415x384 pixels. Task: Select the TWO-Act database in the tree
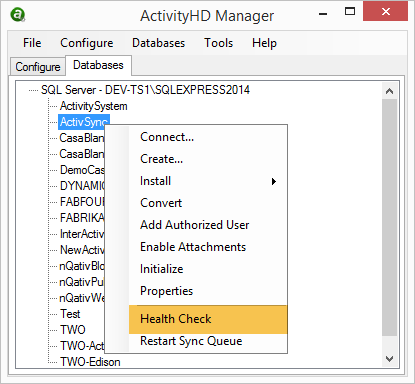pyautogui.click(x=82, y=346)
